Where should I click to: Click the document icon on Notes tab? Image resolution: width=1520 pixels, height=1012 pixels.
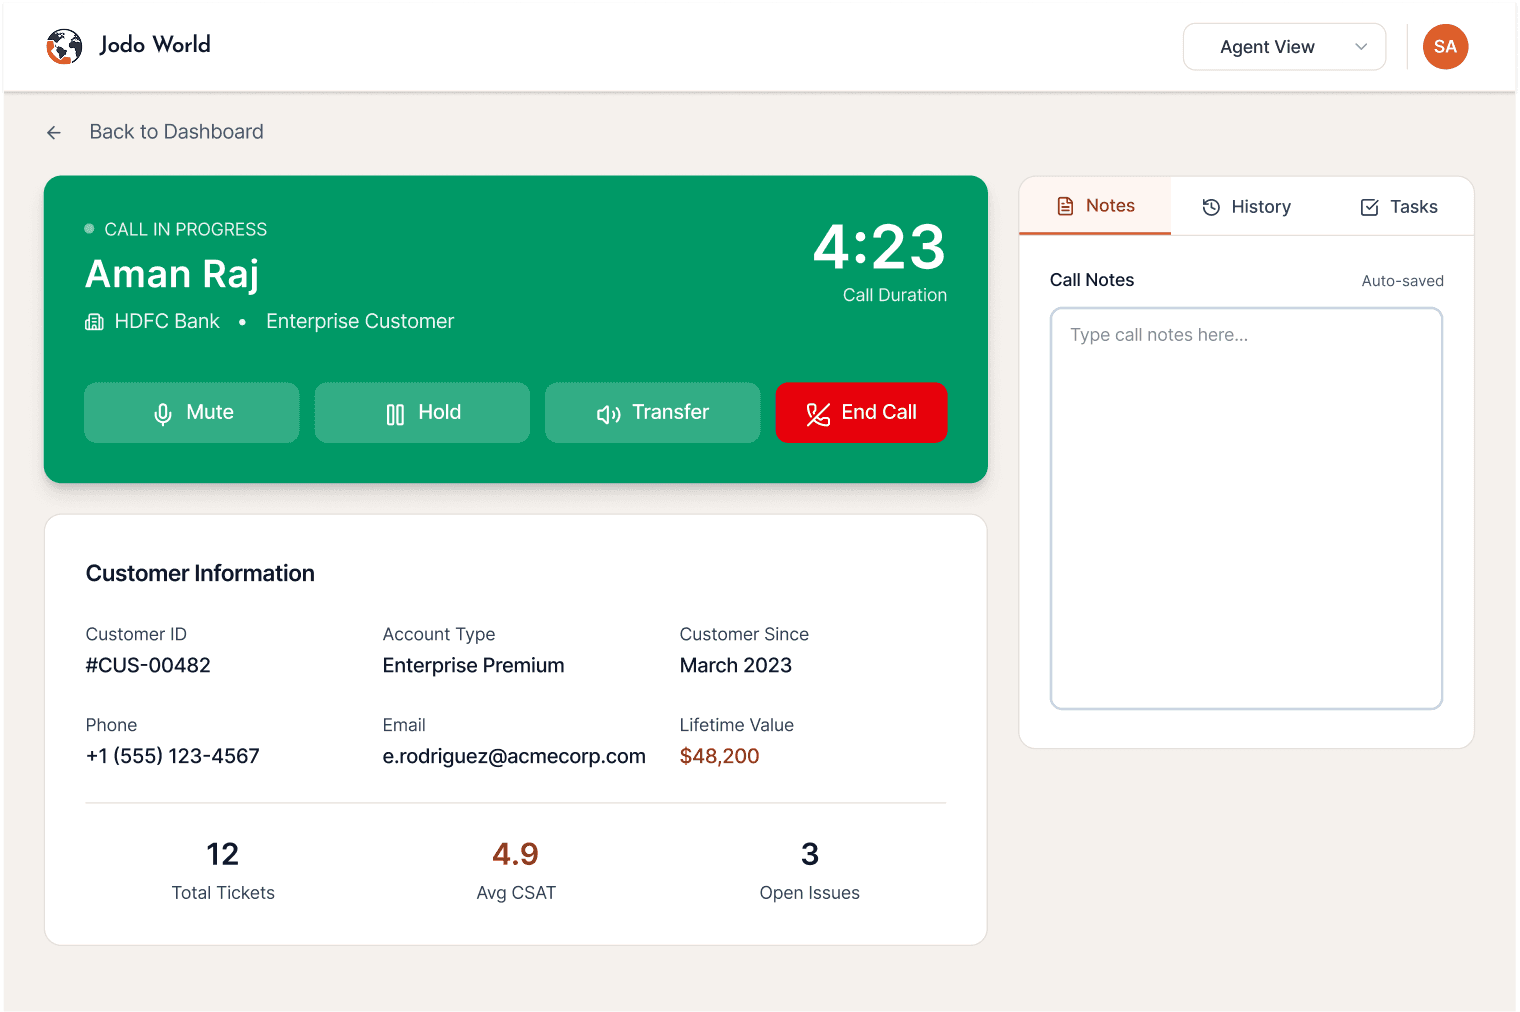[x=1066, y=206]
